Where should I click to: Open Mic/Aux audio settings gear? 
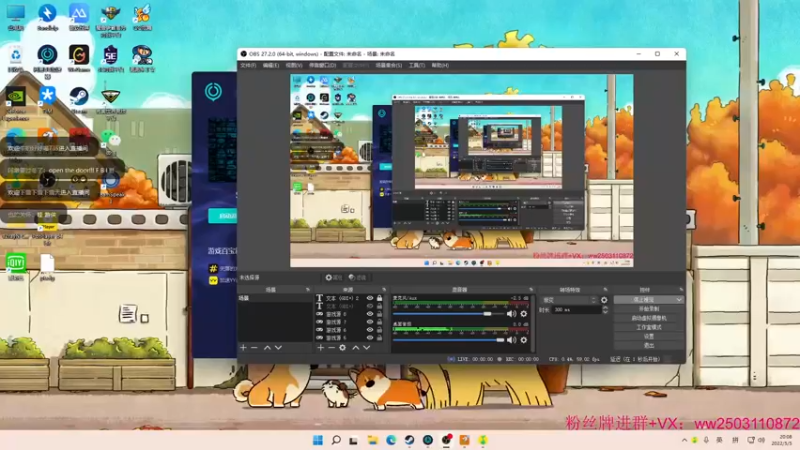pyautogui.click(x=524, y=314)
